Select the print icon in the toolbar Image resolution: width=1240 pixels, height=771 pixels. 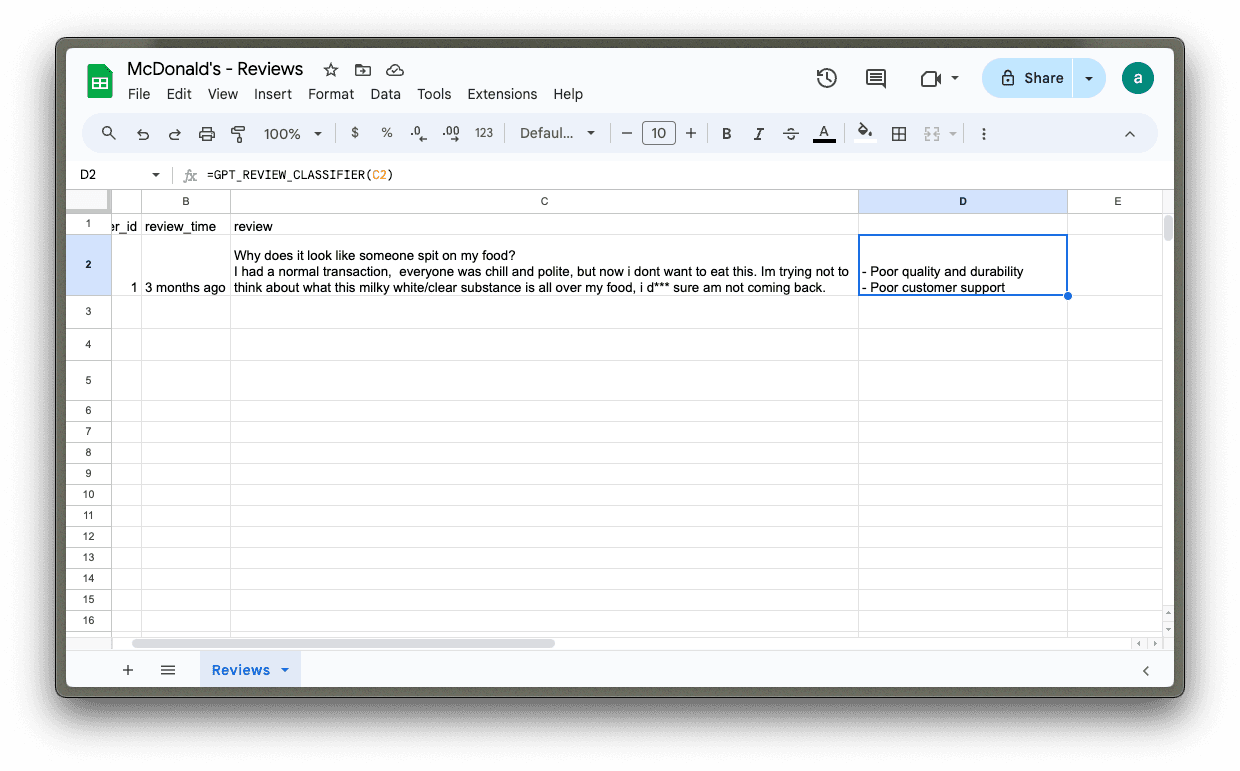(x=207, y=132)
